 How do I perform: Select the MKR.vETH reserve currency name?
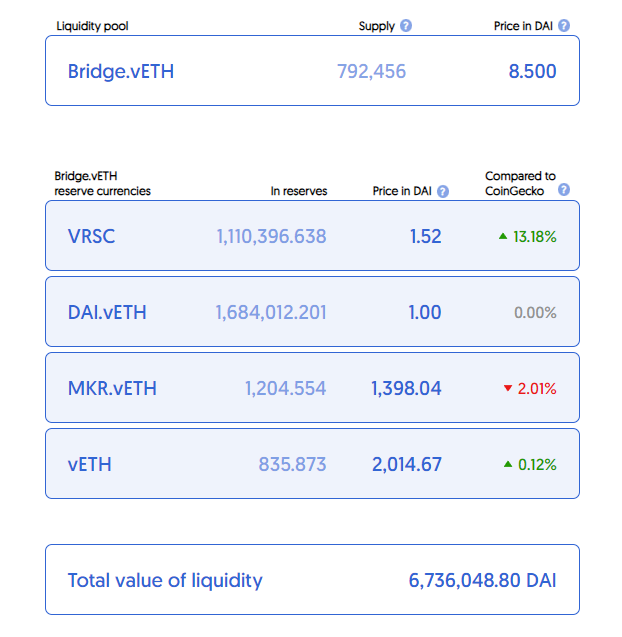click(x=112, y=388)
